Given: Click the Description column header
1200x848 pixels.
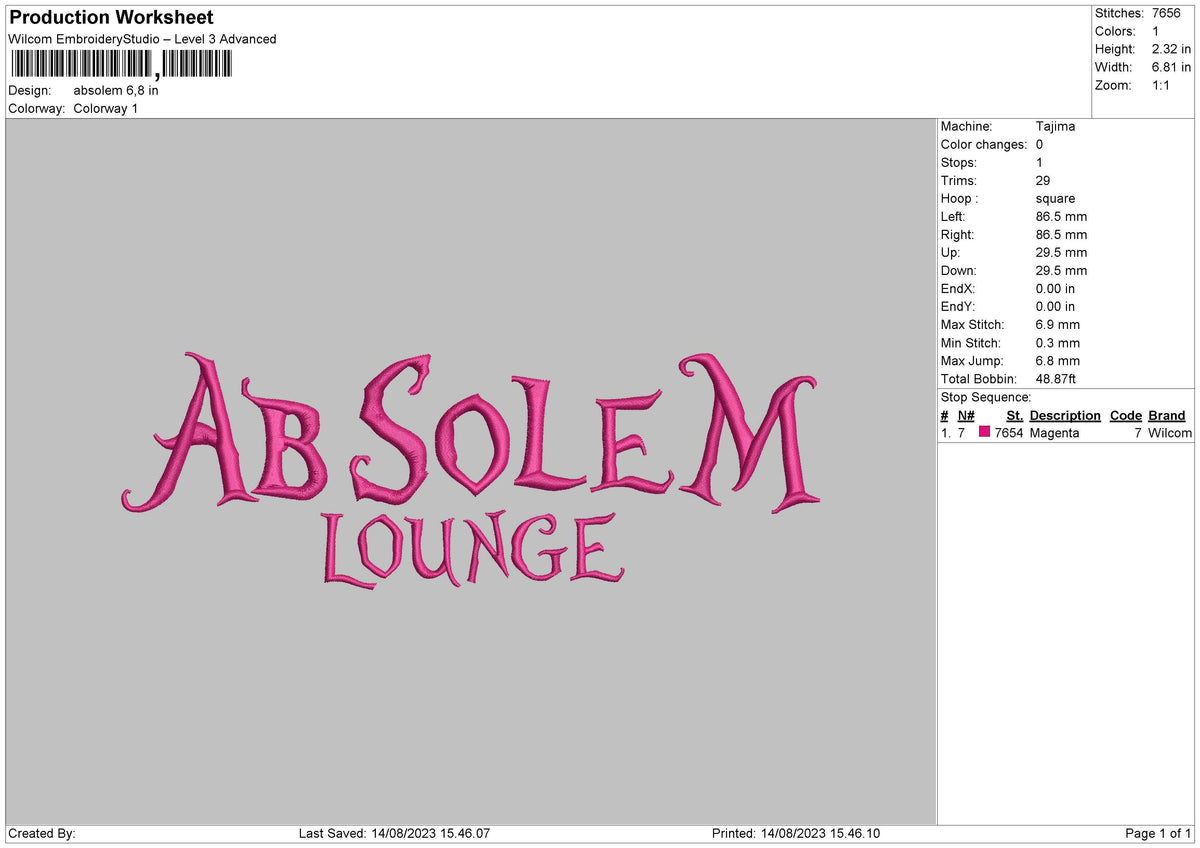Looking at the screenshot, I should (1064, 415).
